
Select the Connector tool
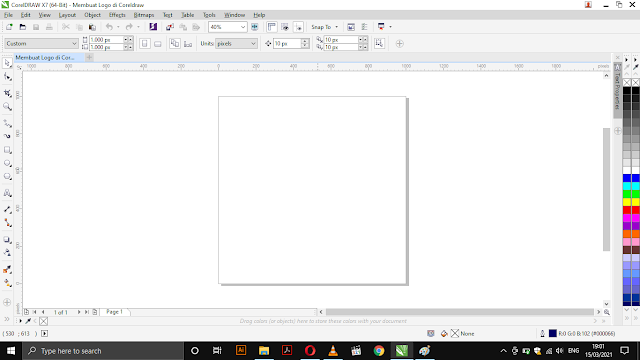[x=7, y=223]
